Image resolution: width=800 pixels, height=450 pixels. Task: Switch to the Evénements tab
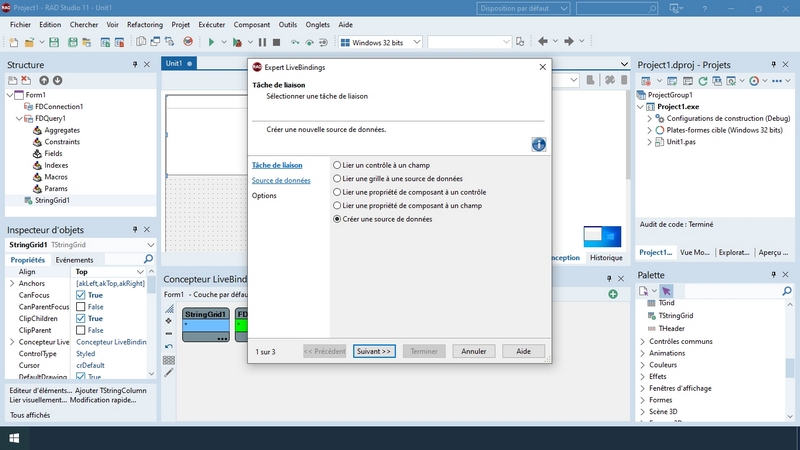[x=74, y=259]
